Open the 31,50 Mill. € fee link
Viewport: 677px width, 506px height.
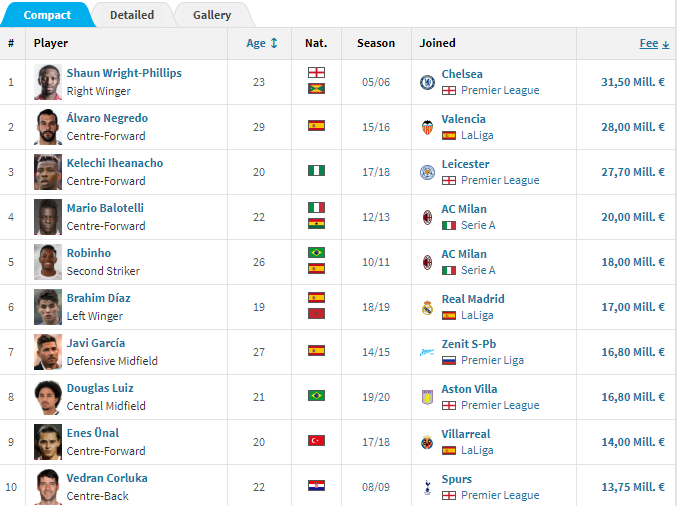point(633,82)
